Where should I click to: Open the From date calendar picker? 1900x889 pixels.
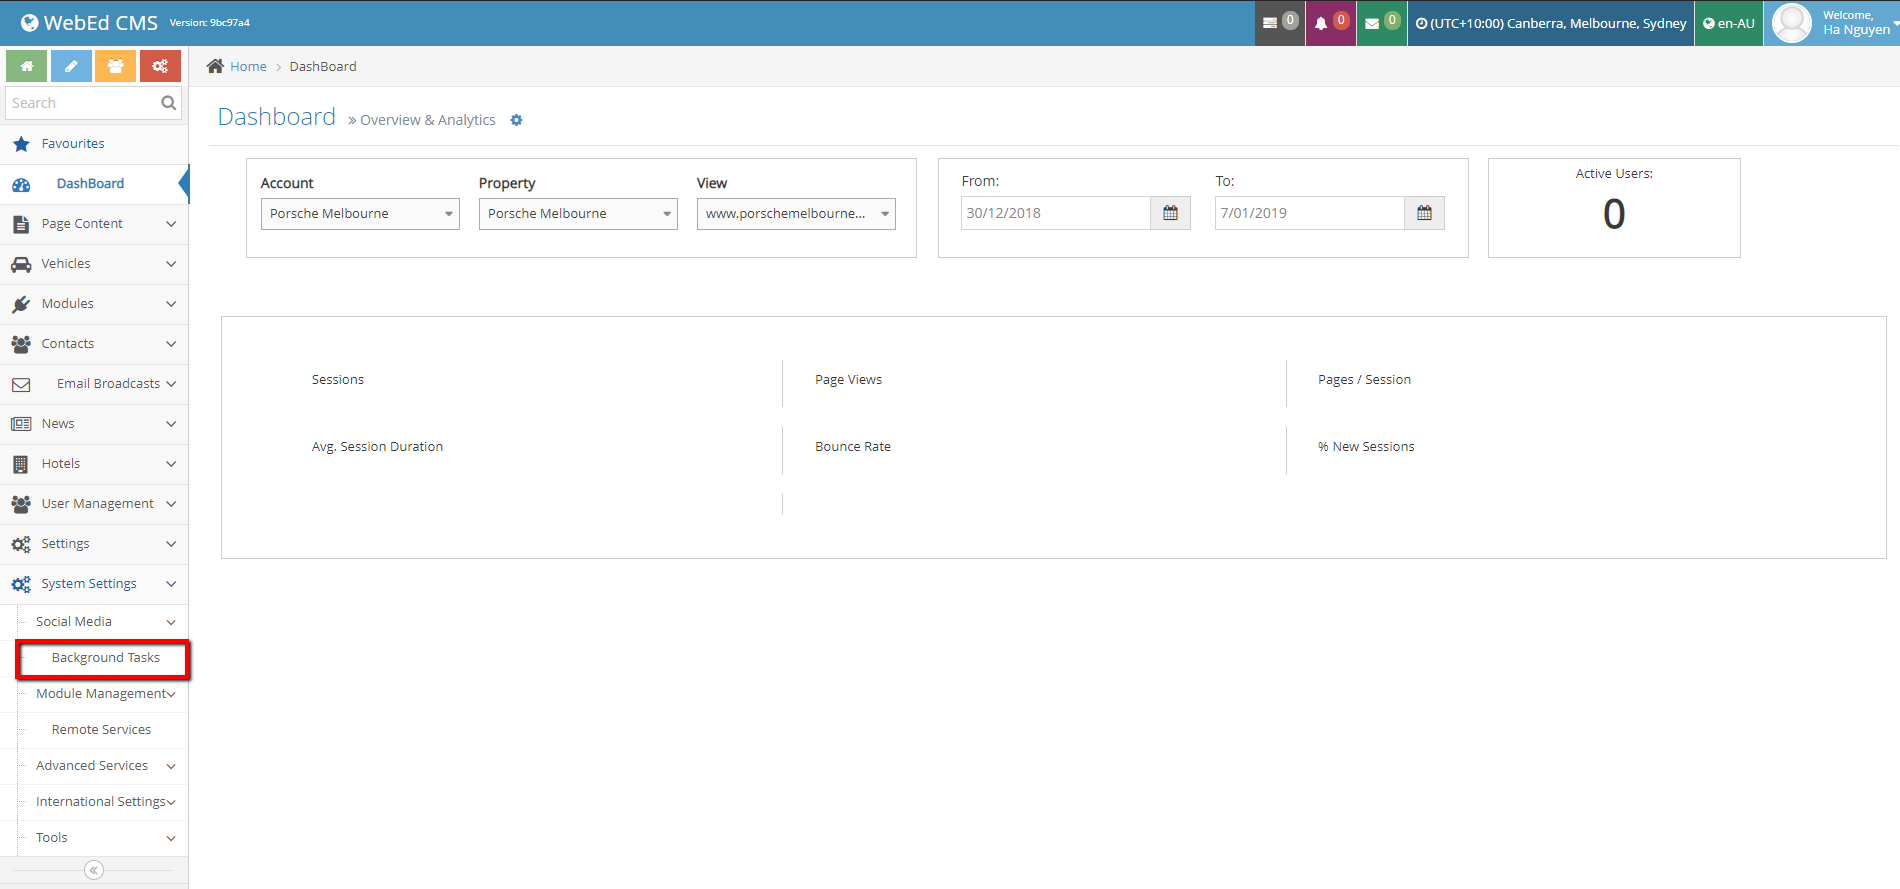(x=1170, y=213)
